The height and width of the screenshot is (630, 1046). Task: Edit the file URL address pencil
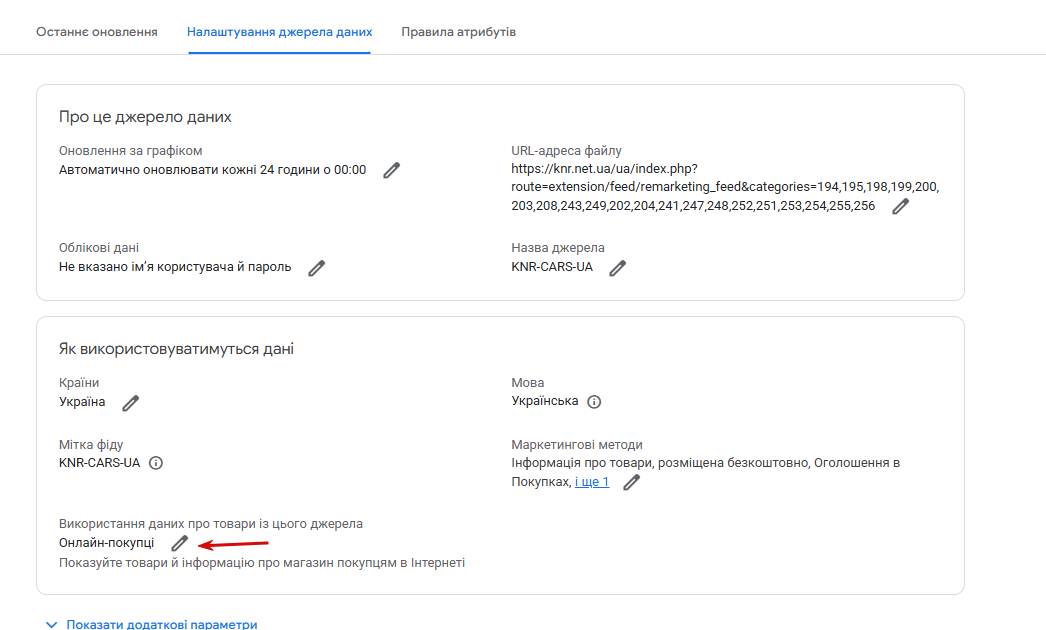coord(901,206)
